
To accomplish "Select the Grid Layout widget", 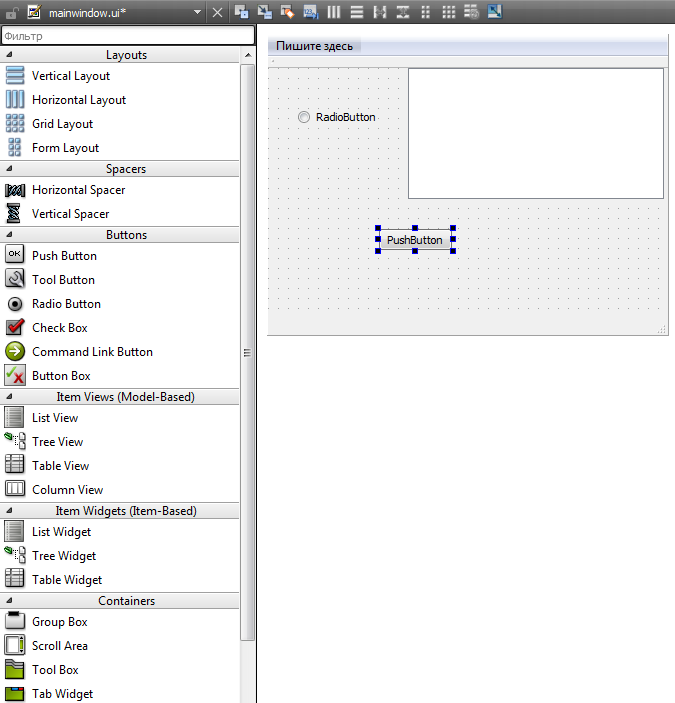I will click(120, 124).
